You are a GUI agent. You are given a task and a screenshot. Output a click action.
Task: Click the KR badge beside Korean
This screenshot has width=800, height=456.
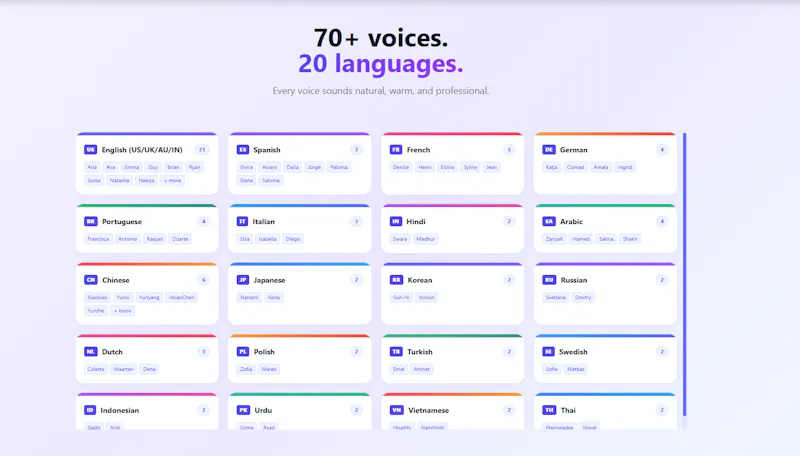pos(396,280)
